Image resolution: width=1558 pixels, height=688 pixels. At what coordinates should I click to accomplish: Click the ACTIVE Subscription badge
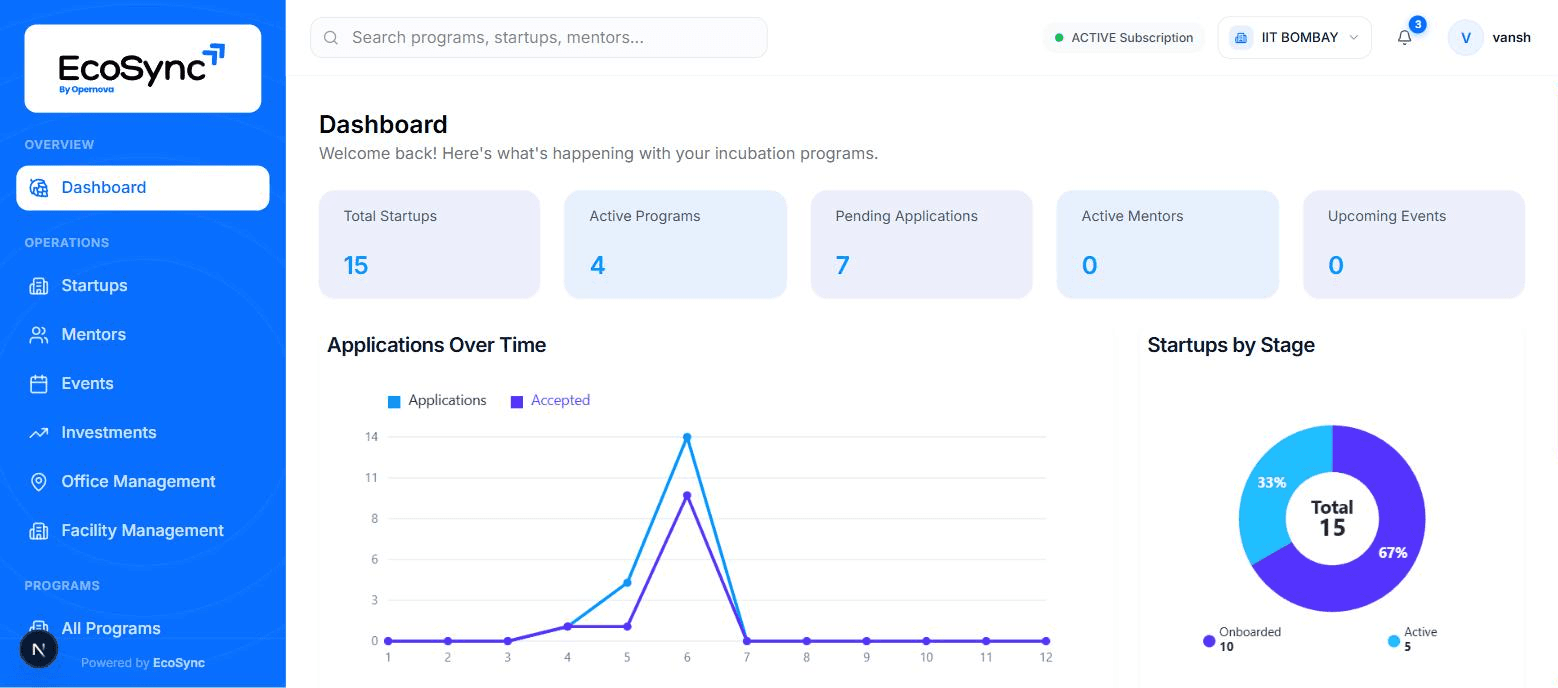1123,38
